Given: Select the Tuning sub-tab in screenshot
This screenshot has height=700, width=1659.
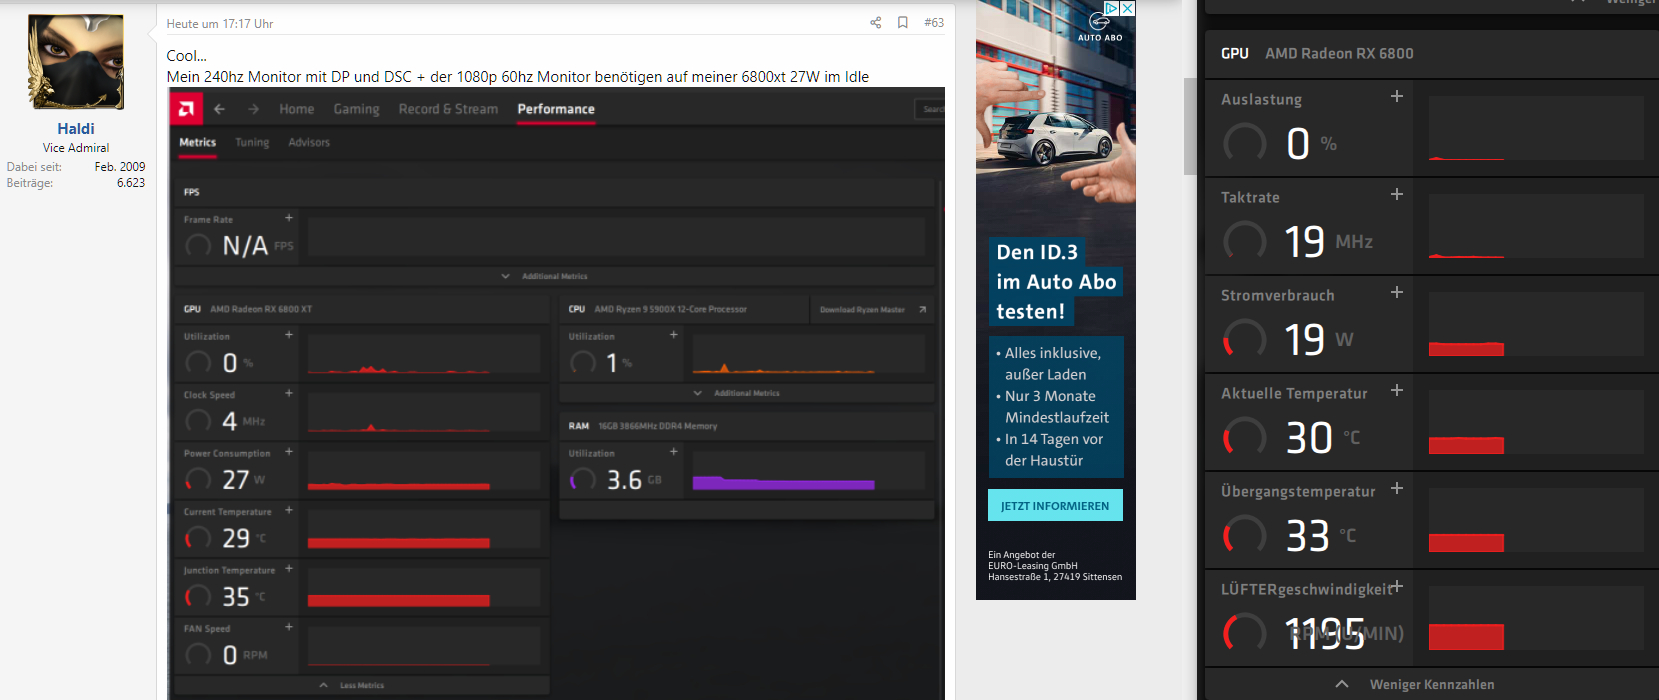Looking at the screenshot, I should [x=252, y=142].
